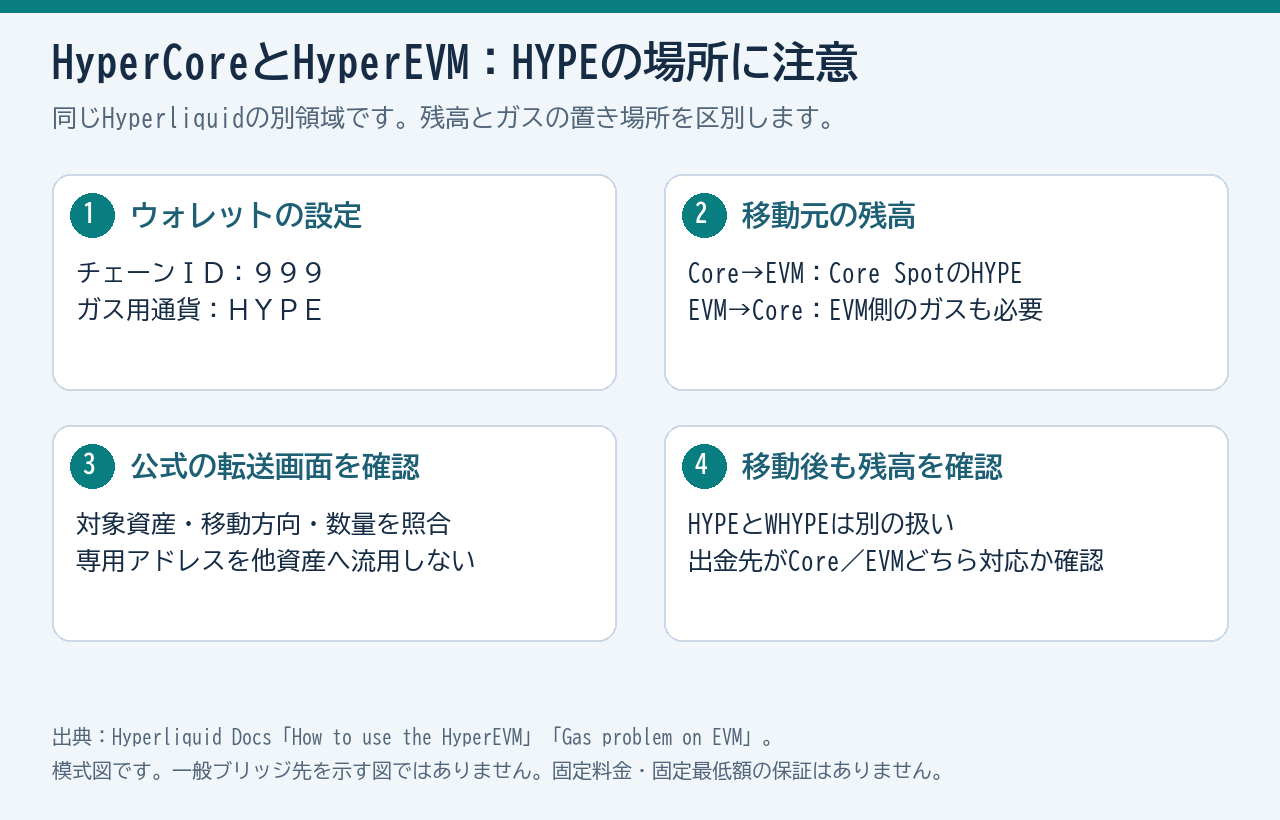Select the line "チェーンＩＤ：９９９"

[201, 273]
